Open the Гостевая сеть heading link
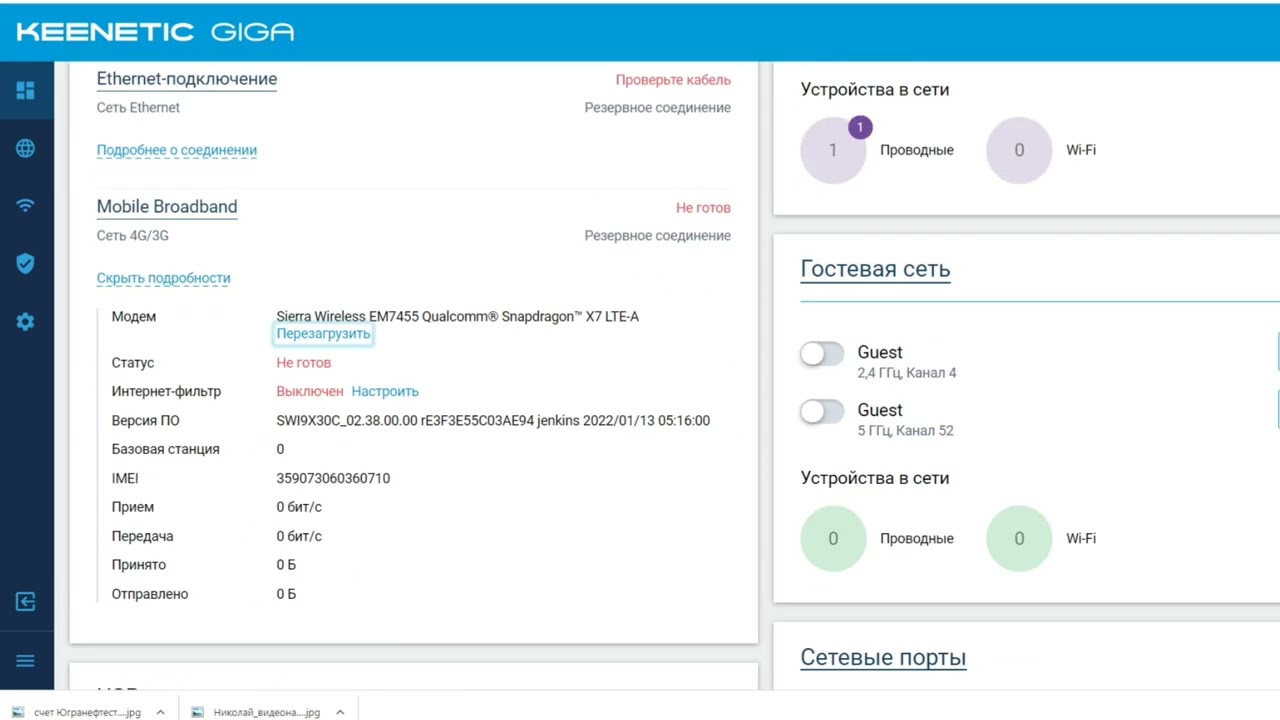 [x=875, y=269]
